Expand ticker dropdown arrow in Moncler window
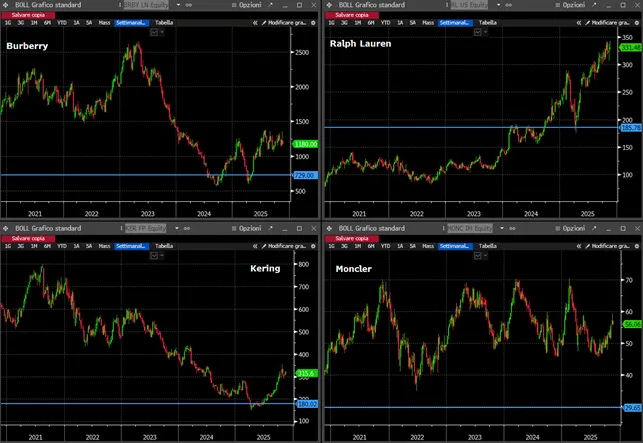The width and height of the screenshot is (643, 443). [x=502, y=228]
